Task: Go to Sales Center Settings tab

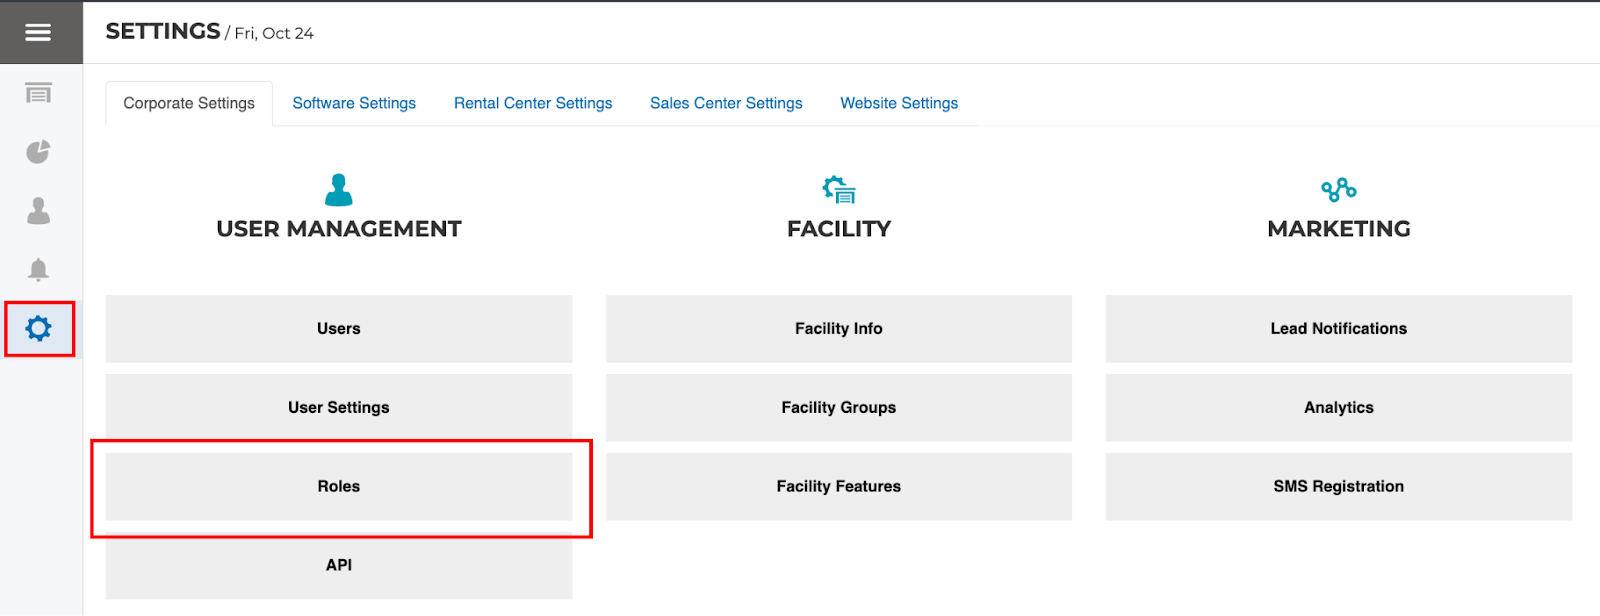Action: pos(726,103)
